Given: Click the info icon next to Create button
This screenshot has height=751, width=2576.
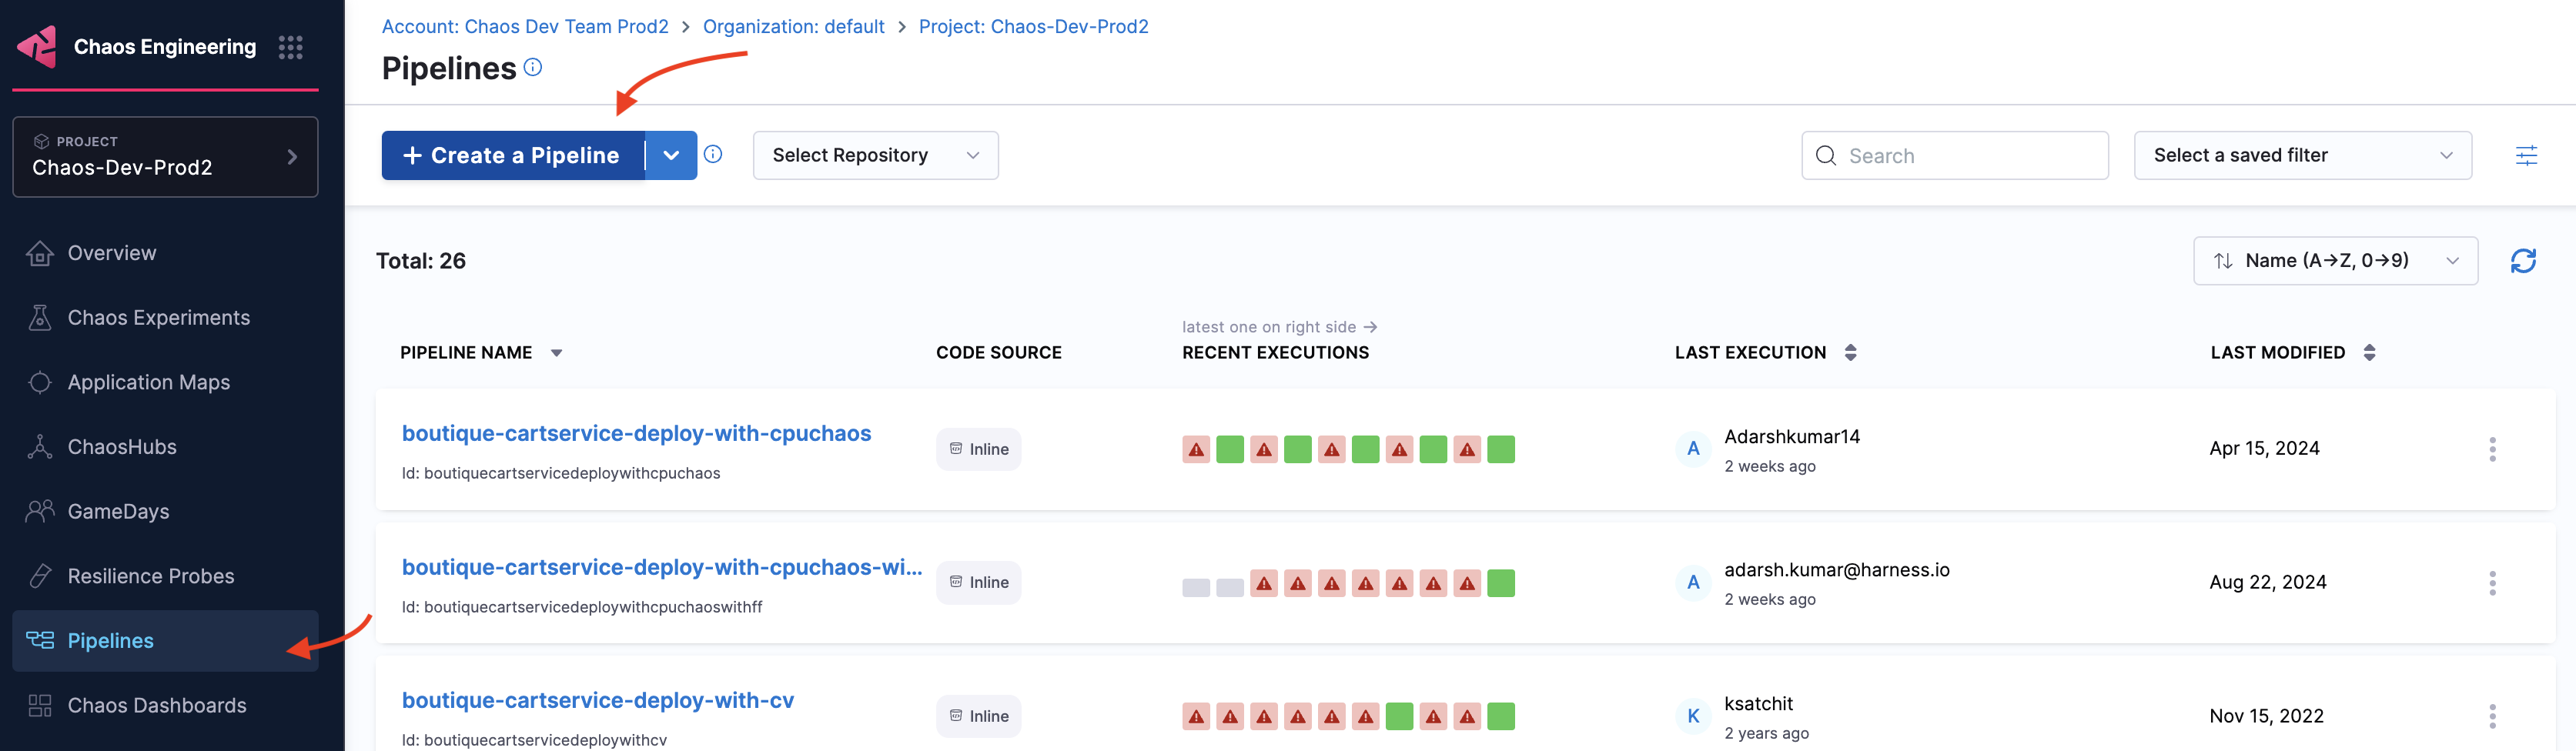Looking at the screenshot, I should point(712,154).
